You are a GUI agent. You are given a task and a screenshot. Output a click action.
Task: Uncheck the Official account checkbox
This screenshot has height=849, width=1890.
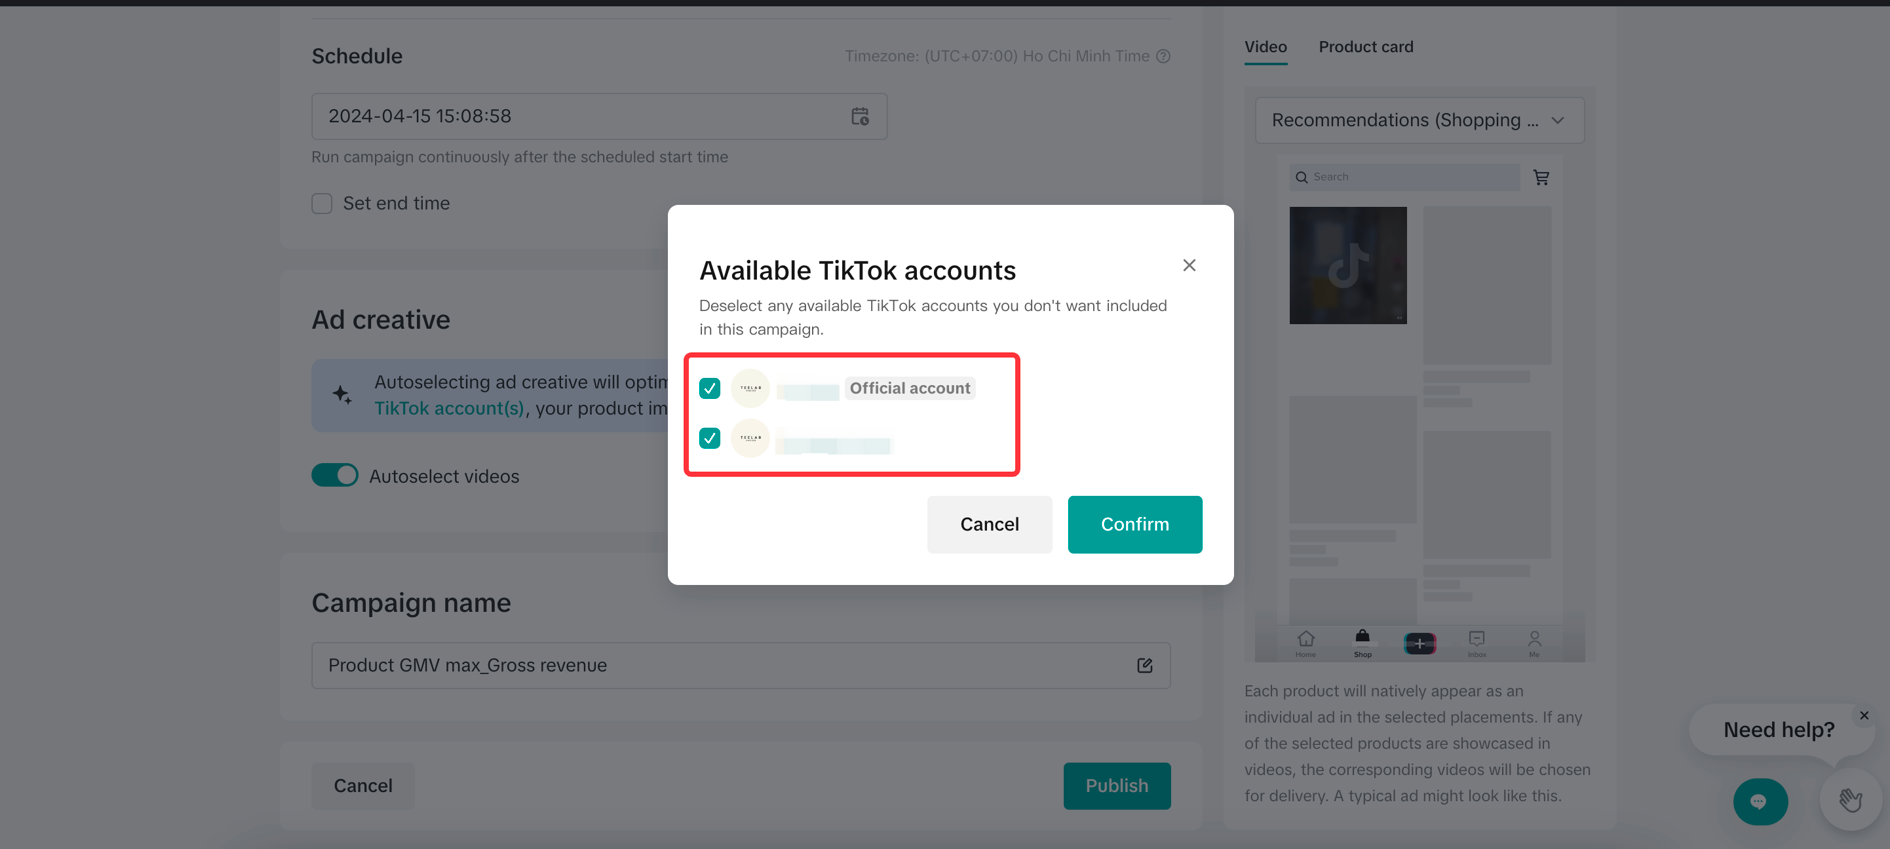pyautogui.click(x=710, y=388)
